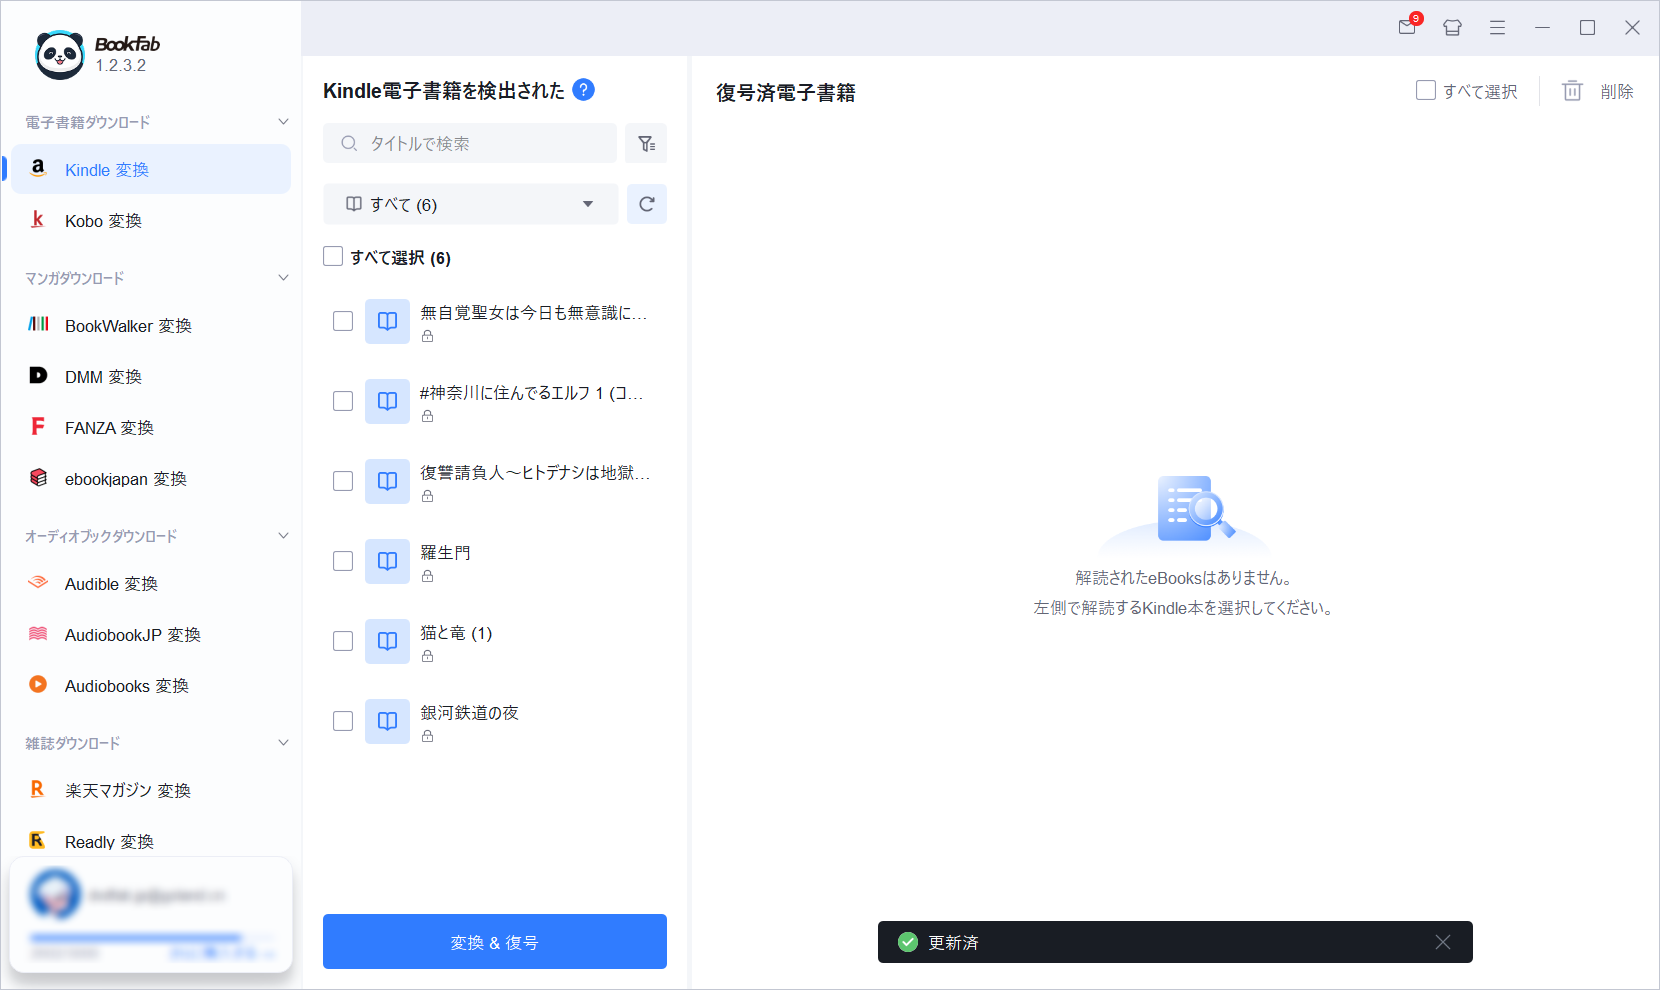Open the help question mark icon
The image size is (1660, 990).
584,90
